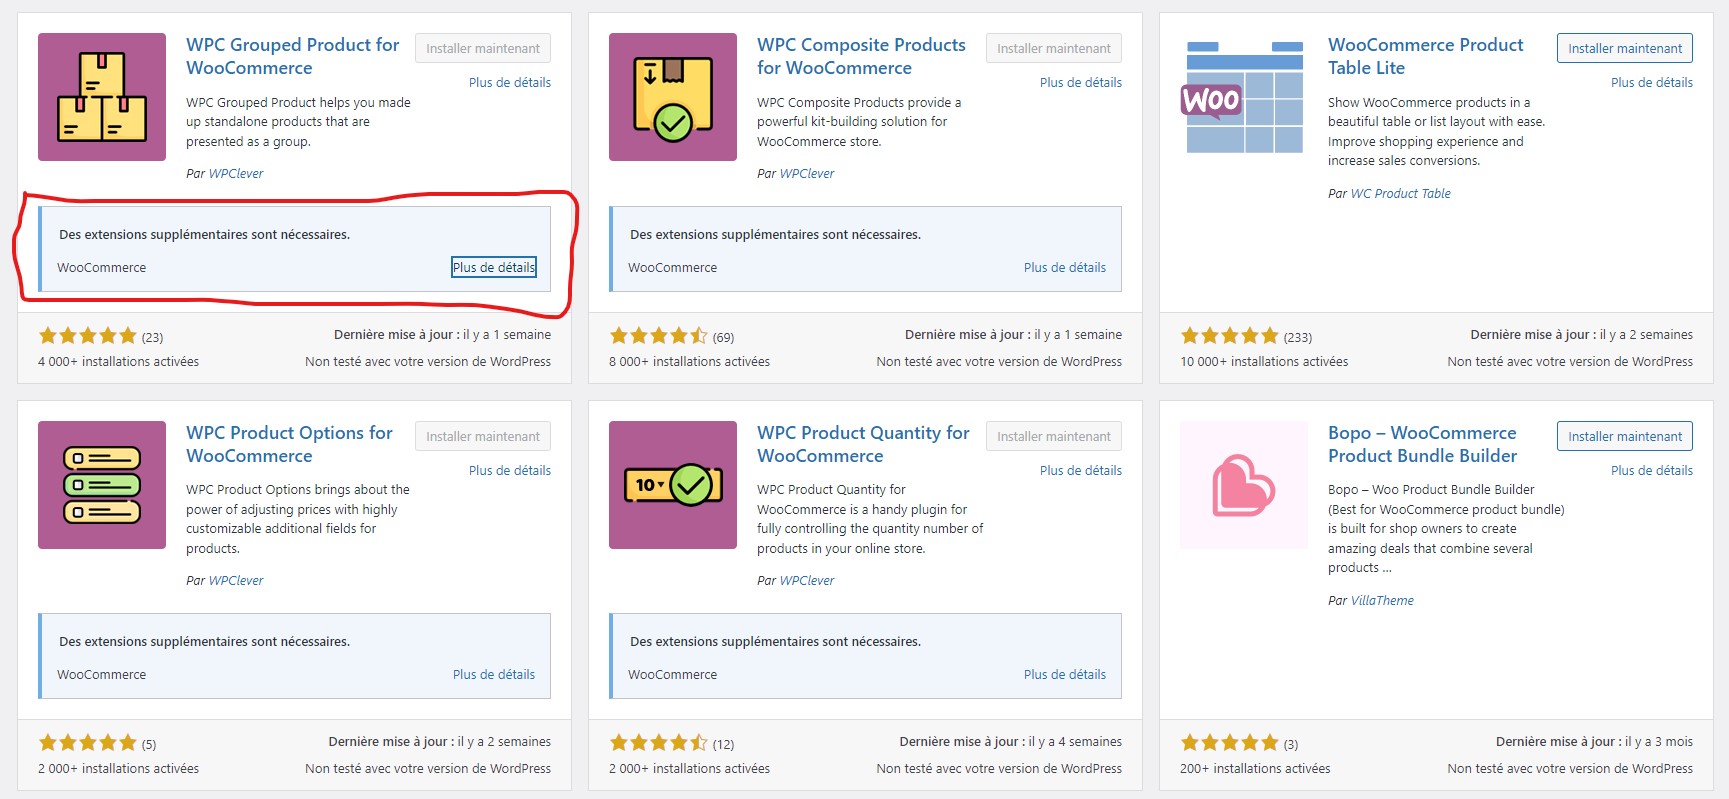Open WooCommerce dependency details in WPC Grouped Product notice
This screenshot has width=1729, height=799.
pyautogui.click(x=494, y=267)
